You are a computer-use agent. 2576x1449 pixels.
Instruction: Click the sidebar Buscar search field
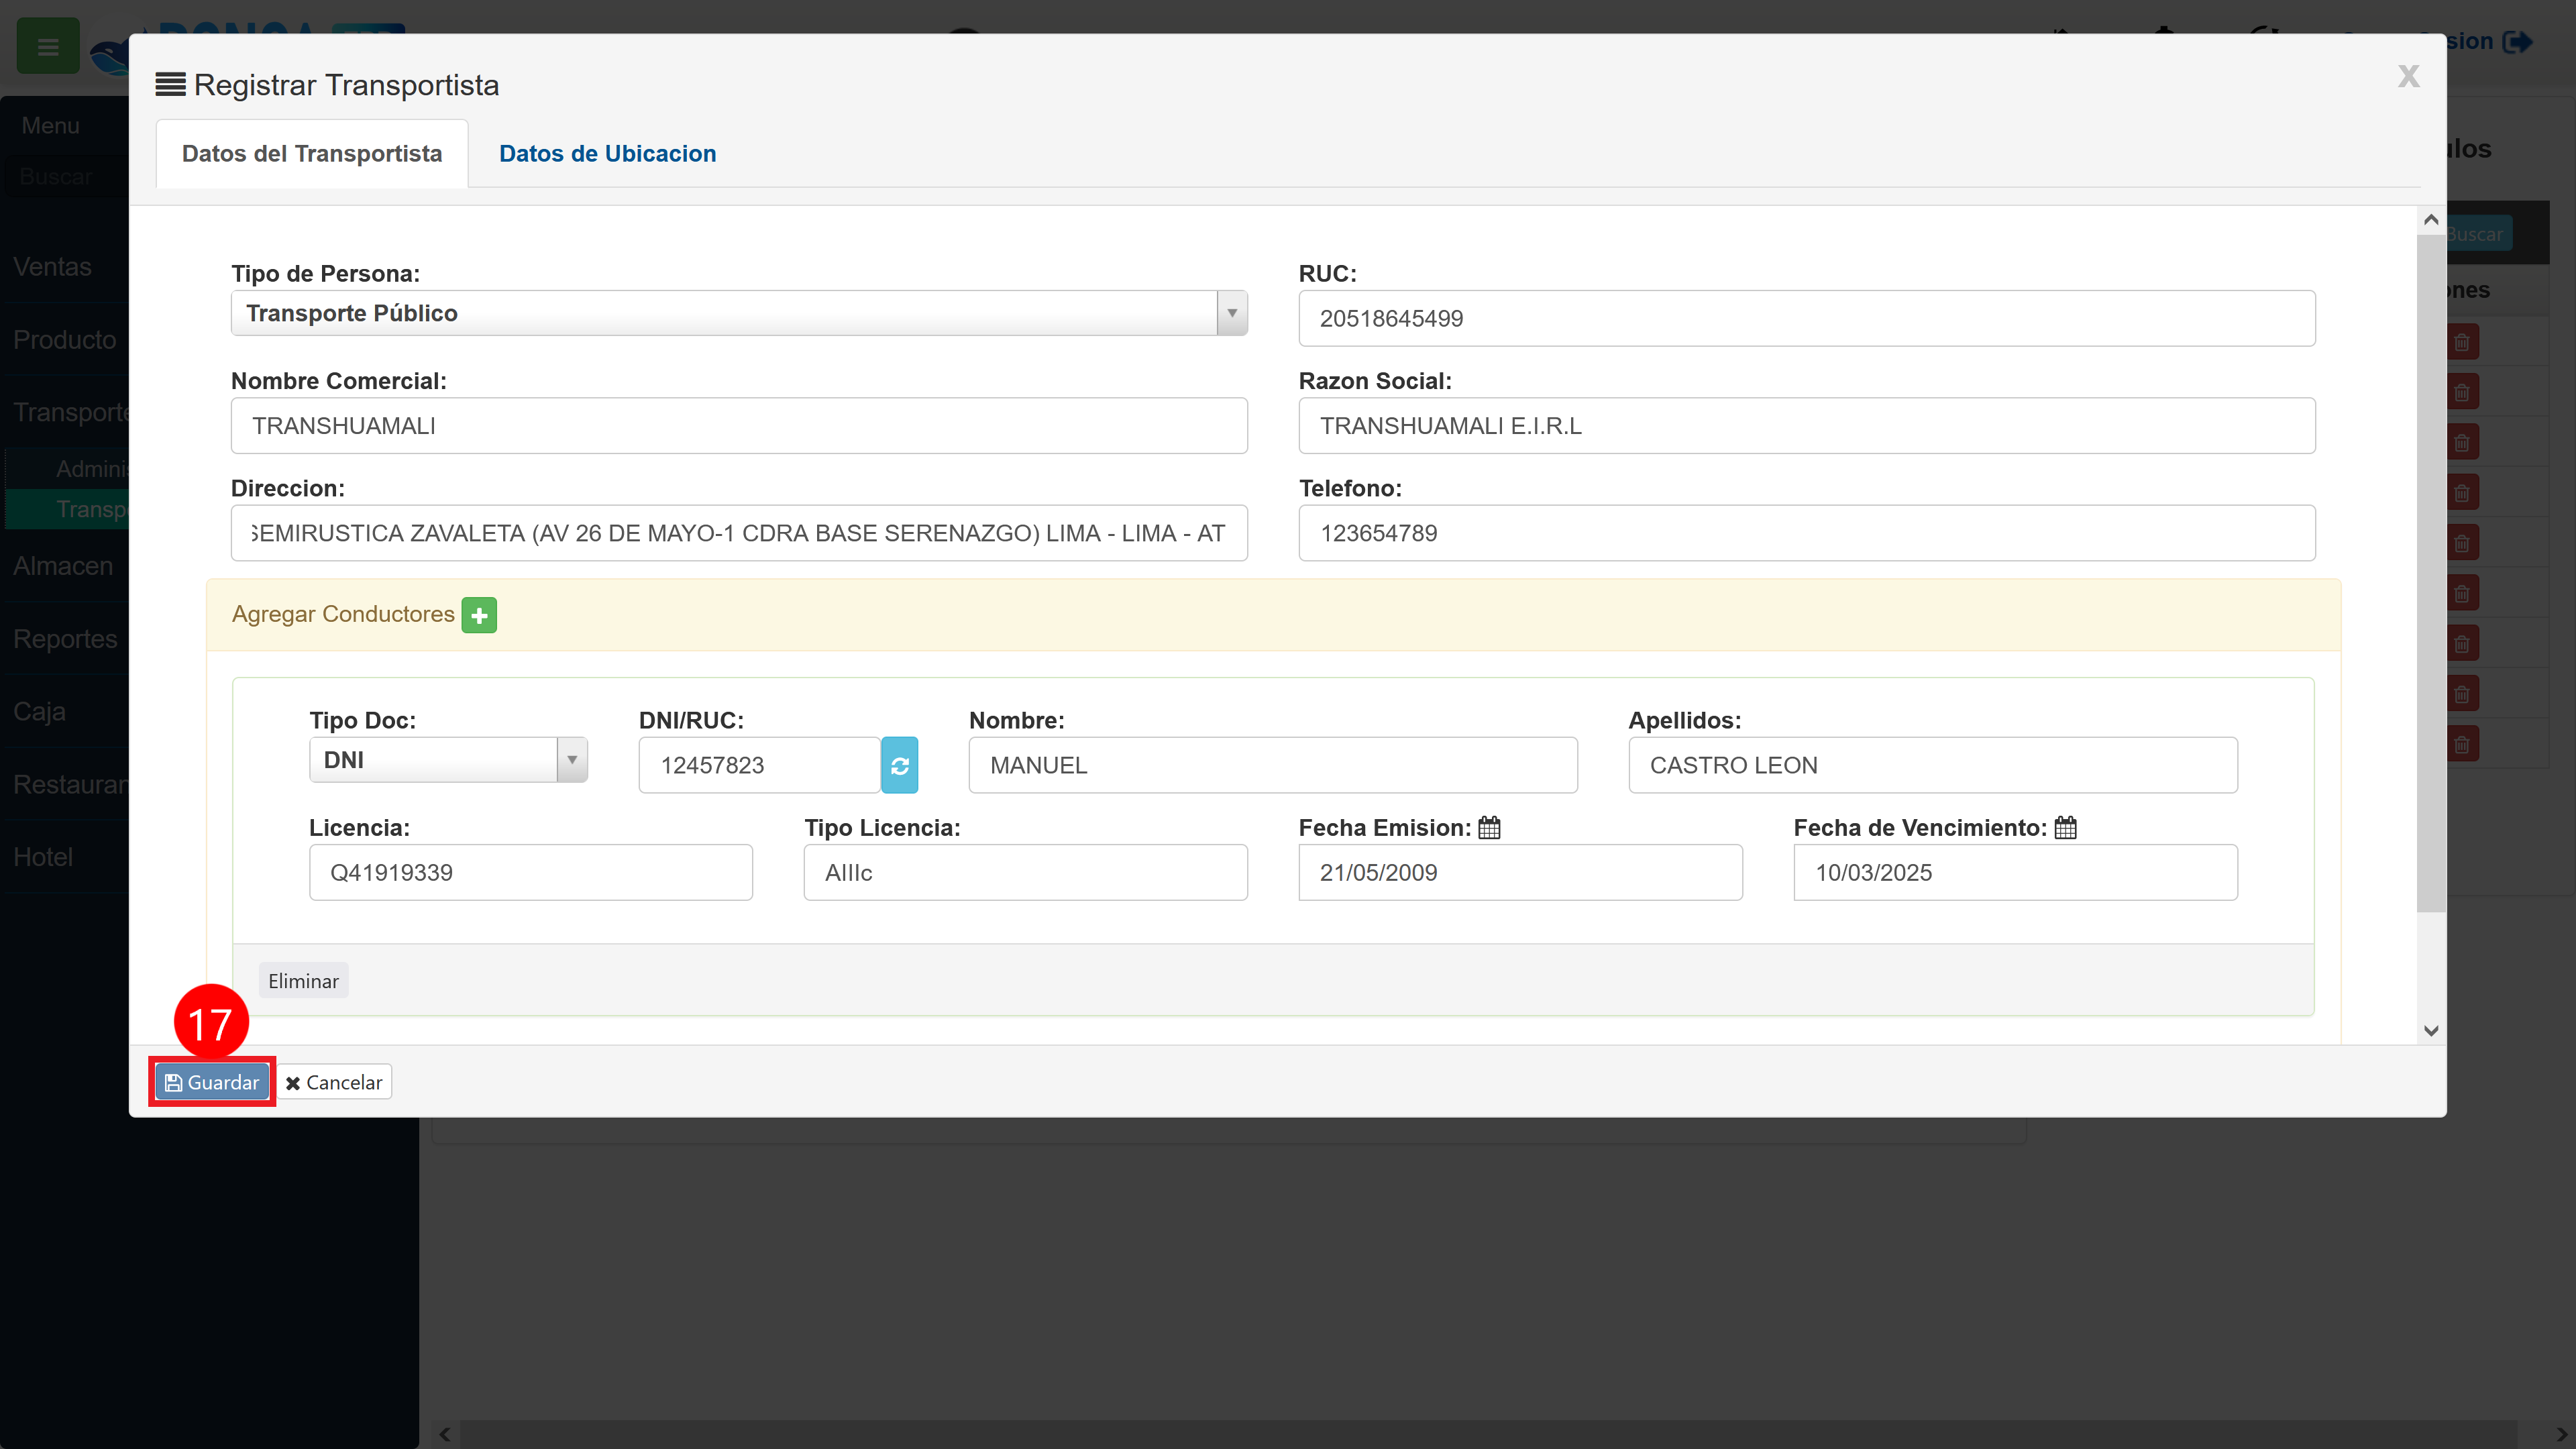point(66,177)
